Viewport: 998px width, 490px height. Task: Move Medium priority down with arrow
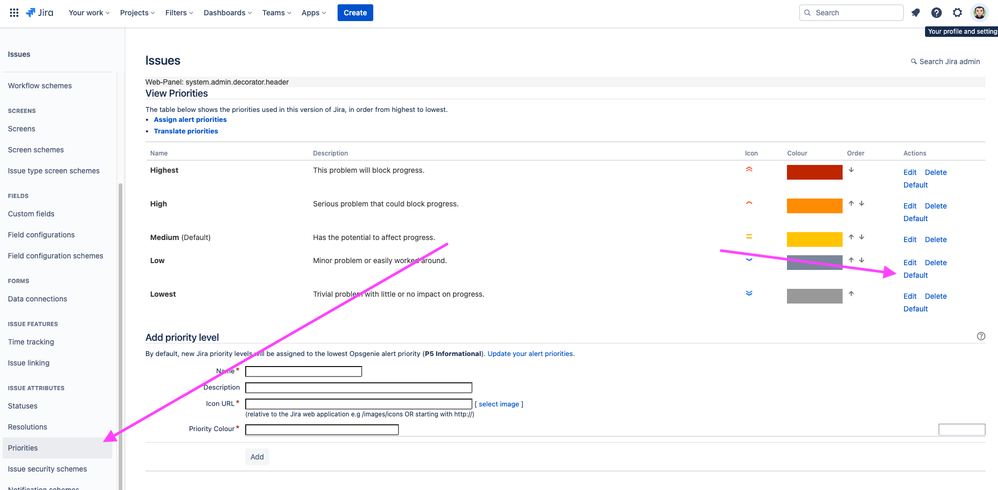pos(862,237)
